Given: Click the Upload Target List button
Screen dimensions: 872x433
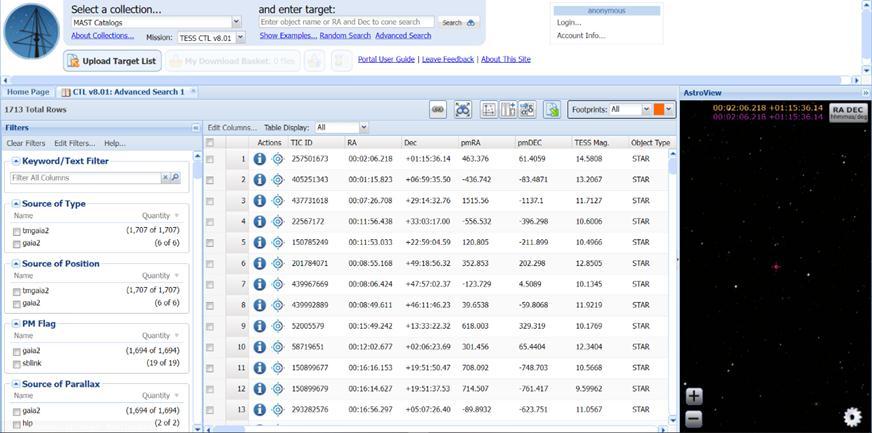Looking at the screenshot, I should coord(112,61).
